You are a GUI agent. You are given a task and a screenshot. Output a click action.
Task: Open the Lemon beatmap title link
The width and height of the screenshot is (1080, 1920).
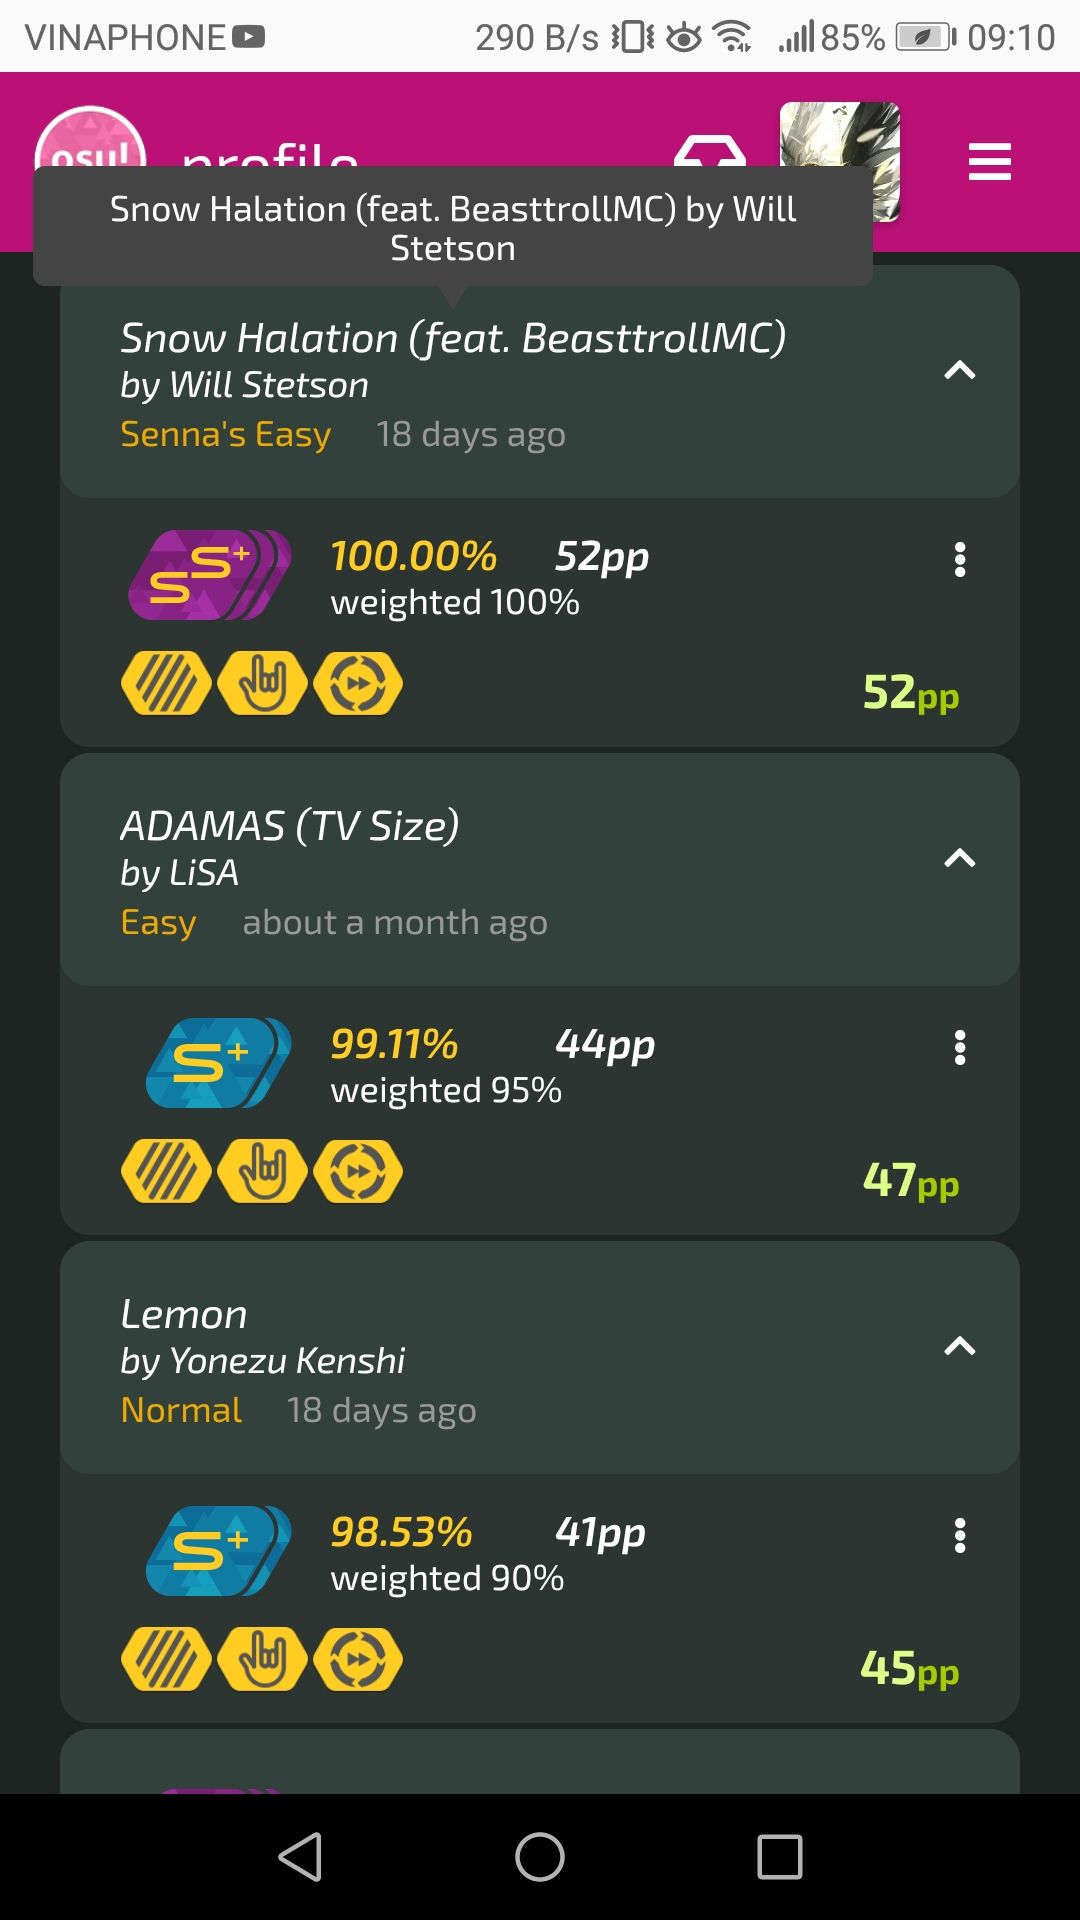coord(184,1314)
